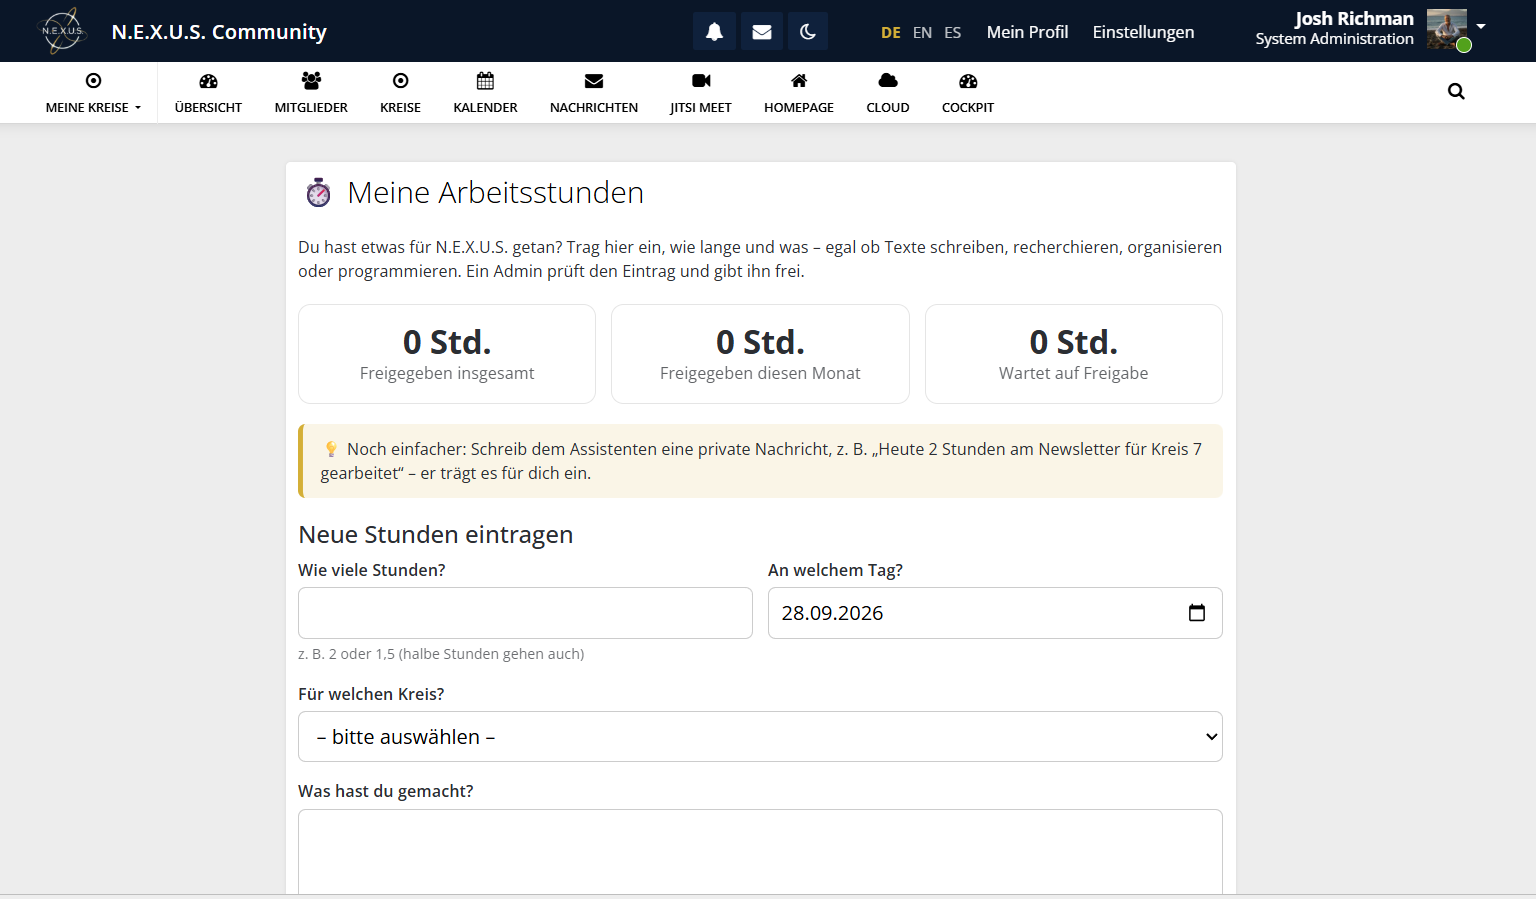
Task: Click the N.E.X.U.S. Community title
Action: point(219,32)
